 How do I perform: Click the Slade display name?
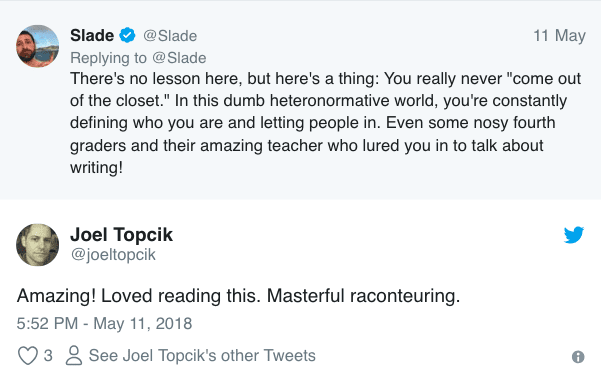[x=92, y=35]
